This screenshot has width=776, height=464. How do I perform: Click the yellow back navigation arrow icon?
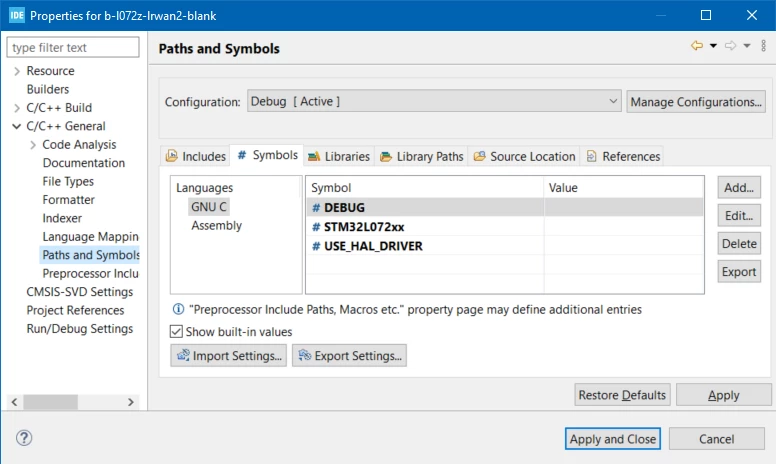point(697,46)
